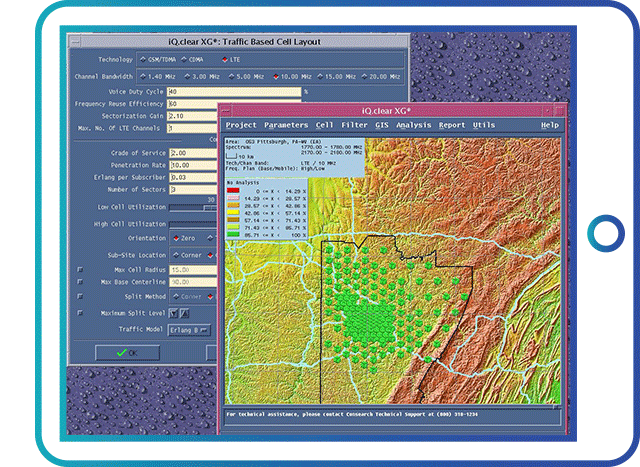Click the lime legend swatch 71.43 to 85.71
The height and width of the screenshot is (467, 640).
click(233, 227)
